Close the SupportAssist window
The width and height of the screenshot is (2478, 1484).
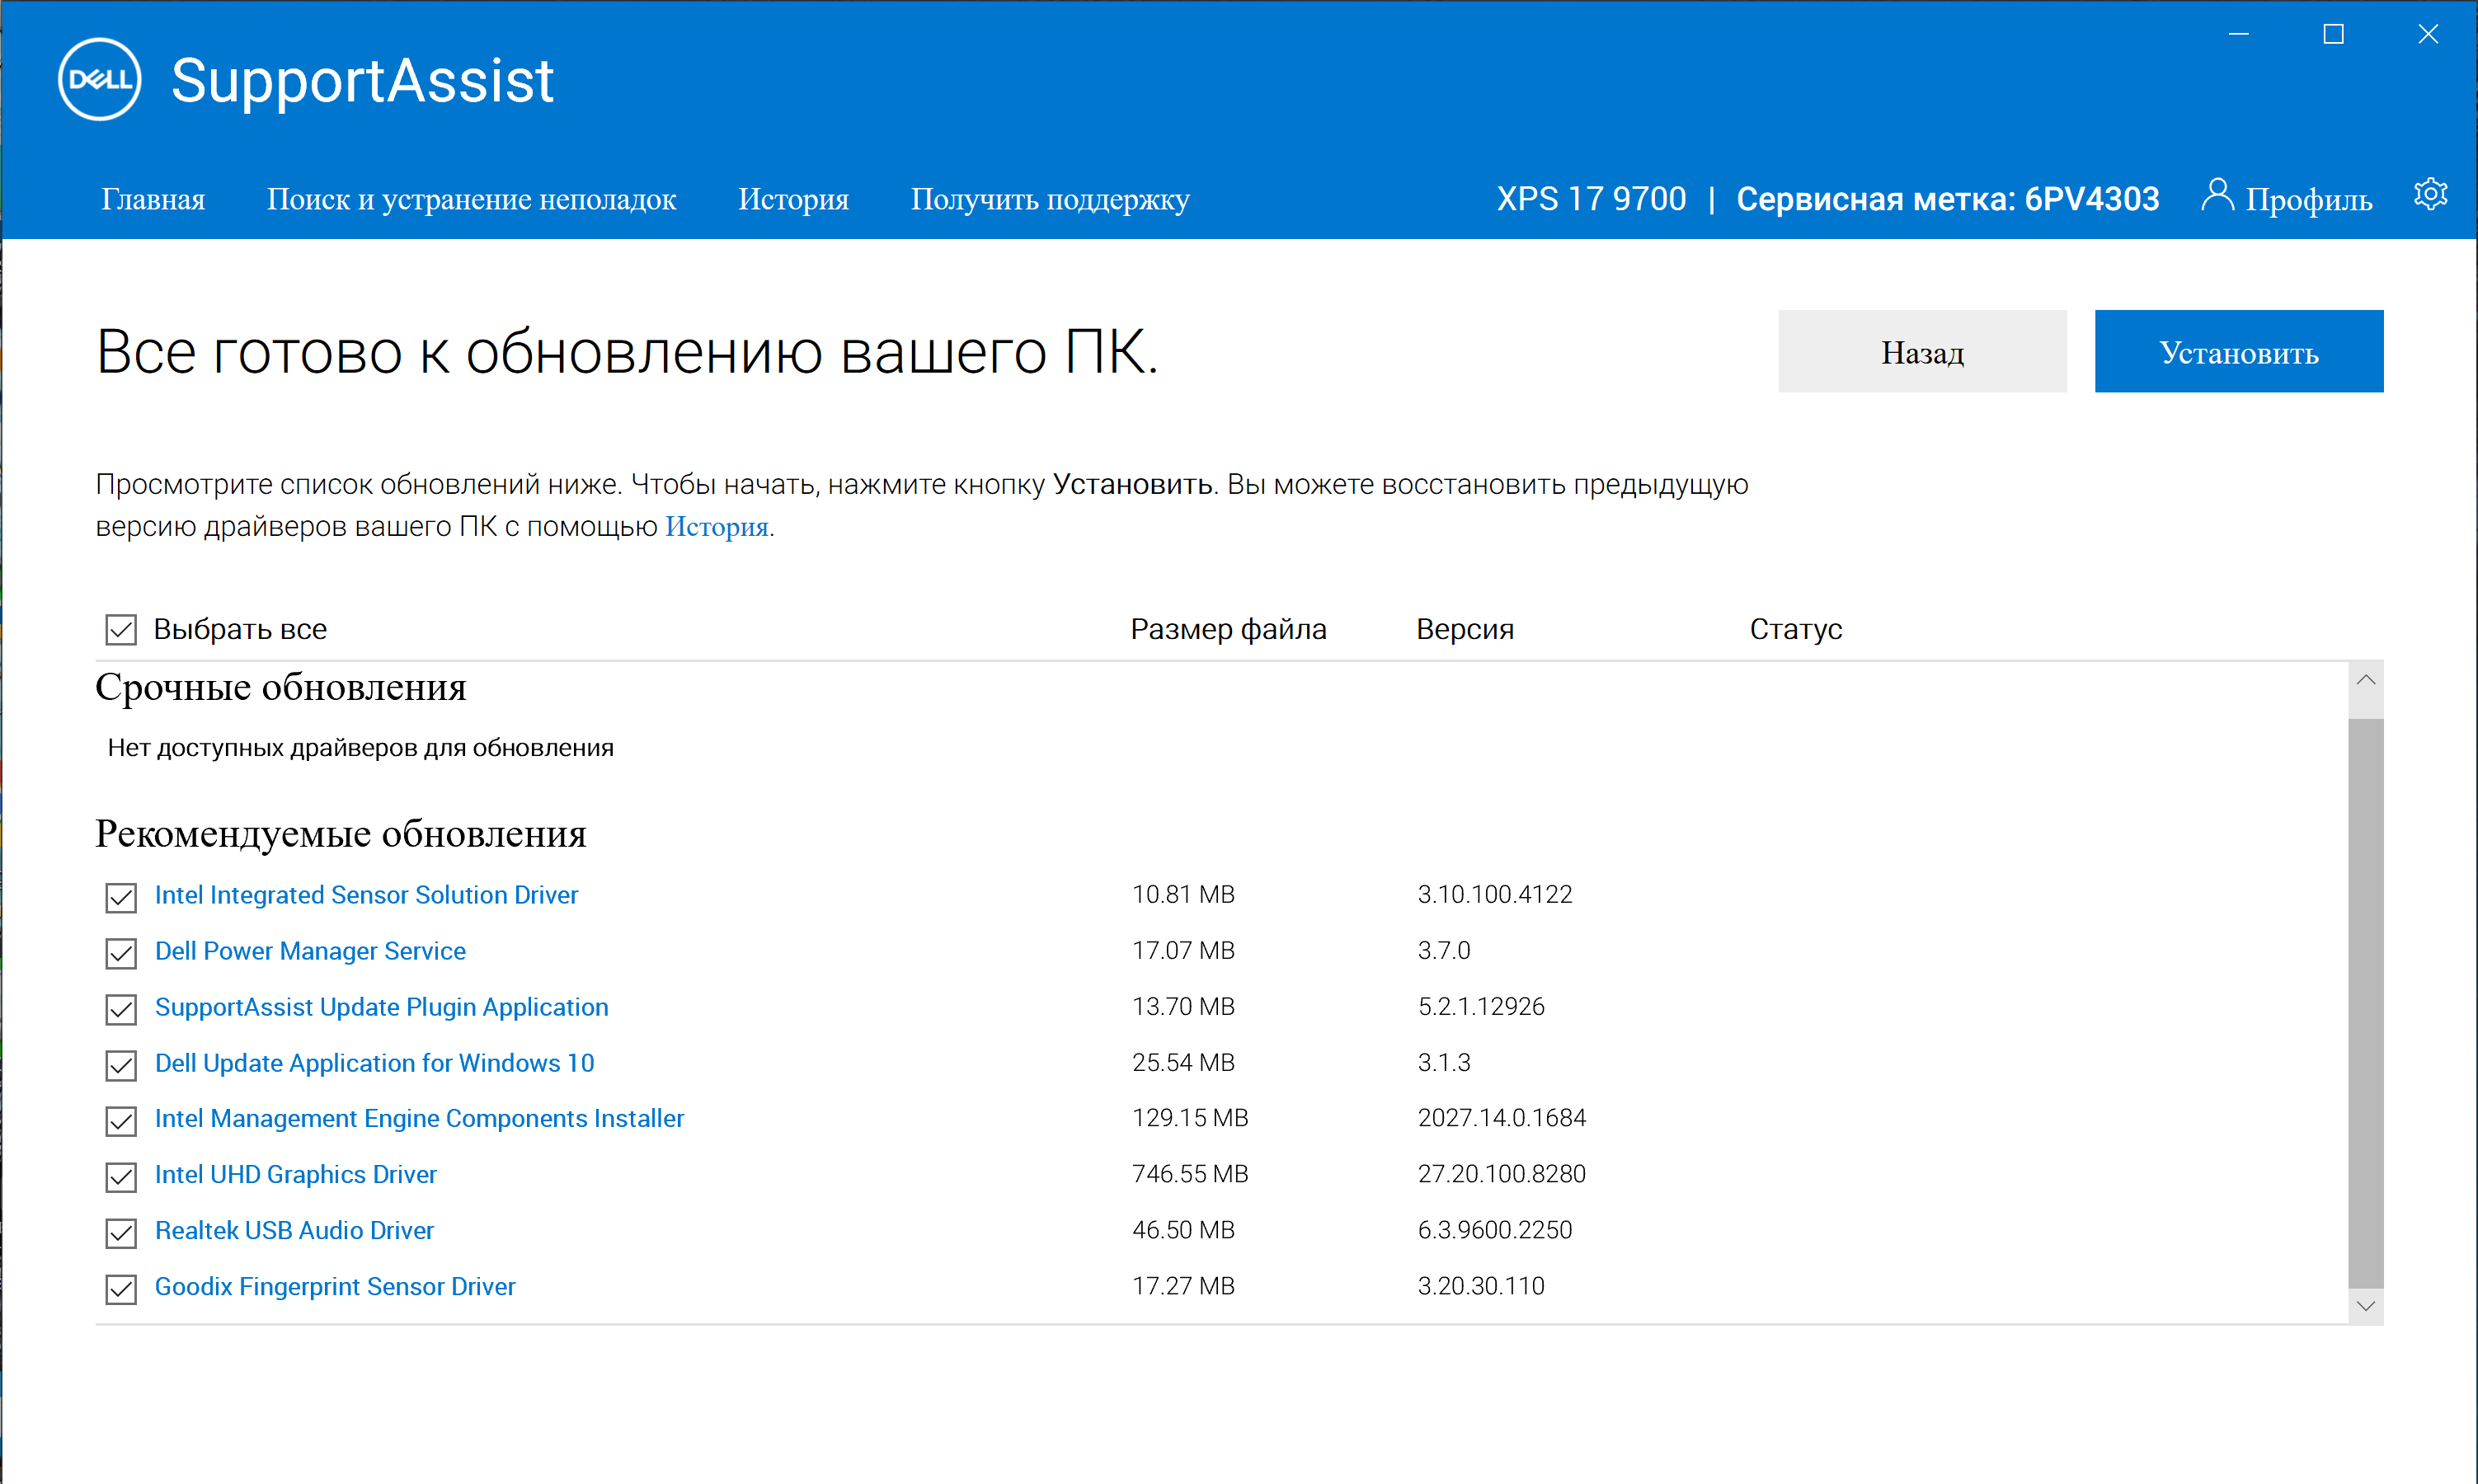[2428, 34]
